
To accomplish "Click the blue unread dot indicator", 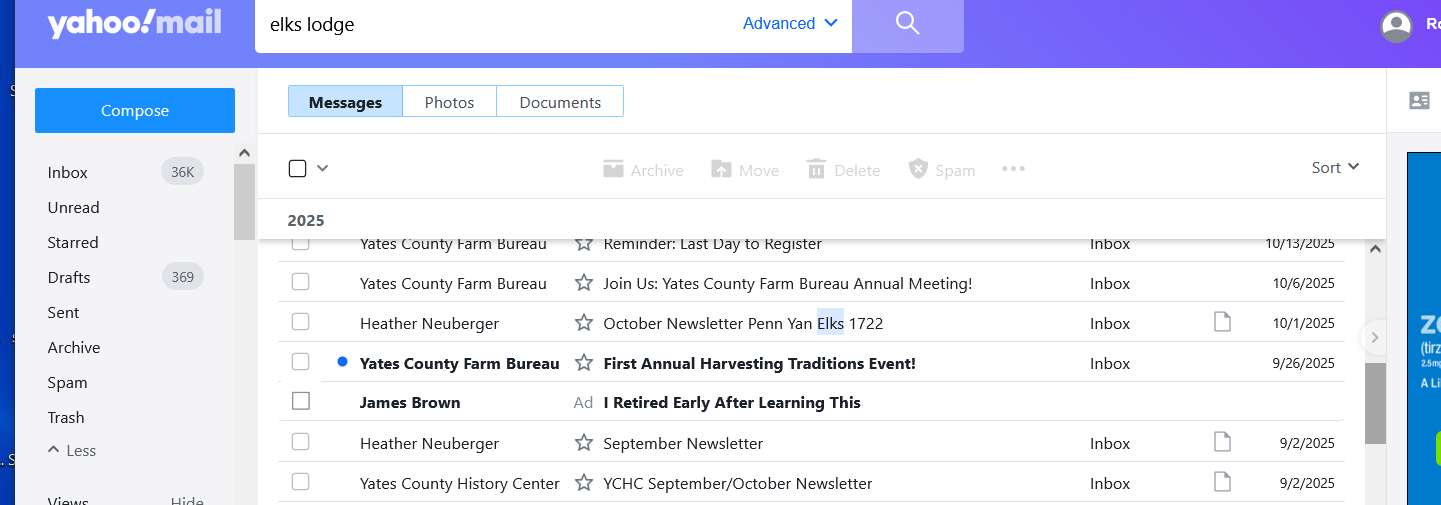I will coord(342,362).
